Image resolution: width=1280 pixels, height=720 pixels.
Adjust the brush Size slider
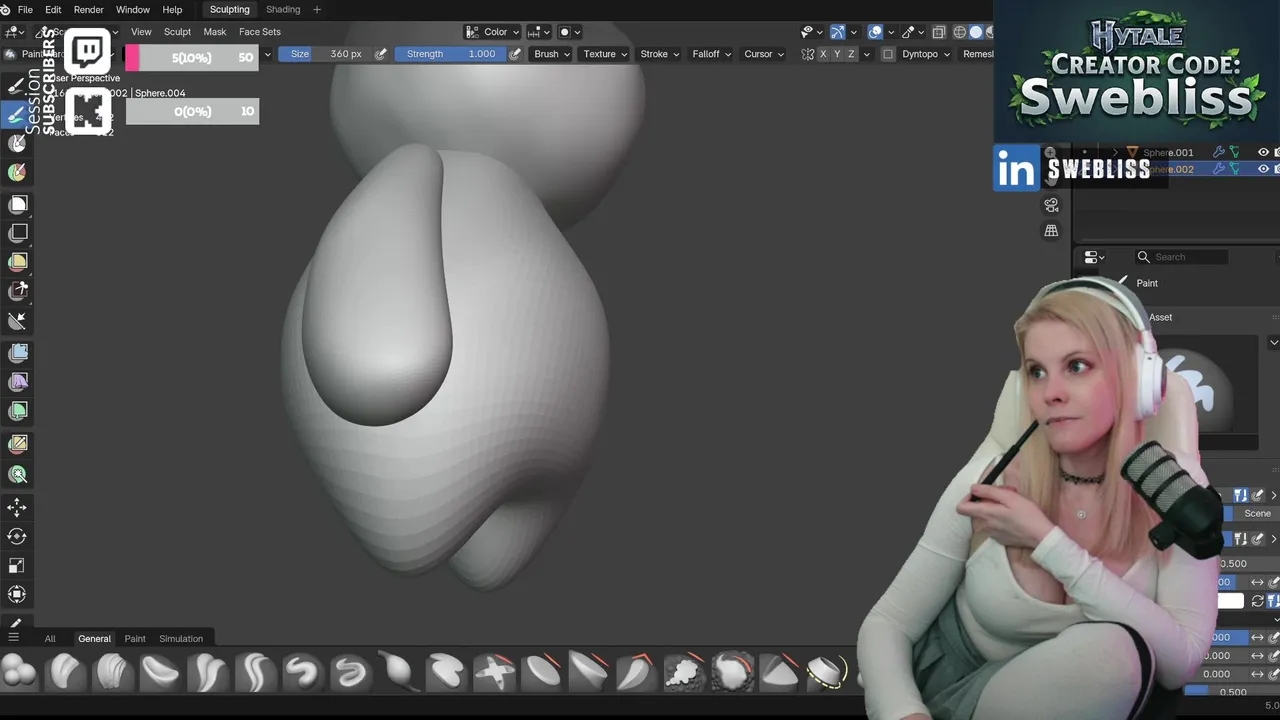coord(325,54)
